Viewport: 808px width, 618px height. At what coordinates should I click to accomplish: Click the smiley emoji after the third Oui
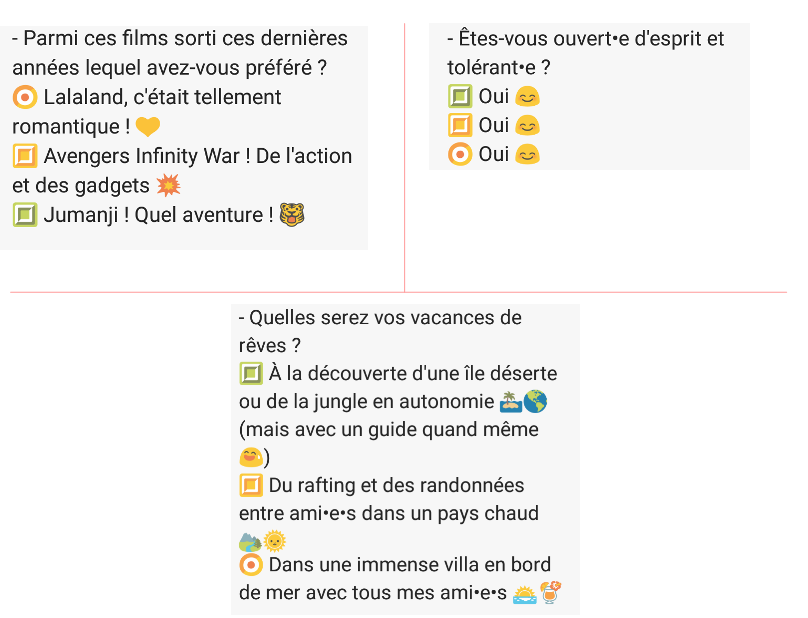coord(527,154)
